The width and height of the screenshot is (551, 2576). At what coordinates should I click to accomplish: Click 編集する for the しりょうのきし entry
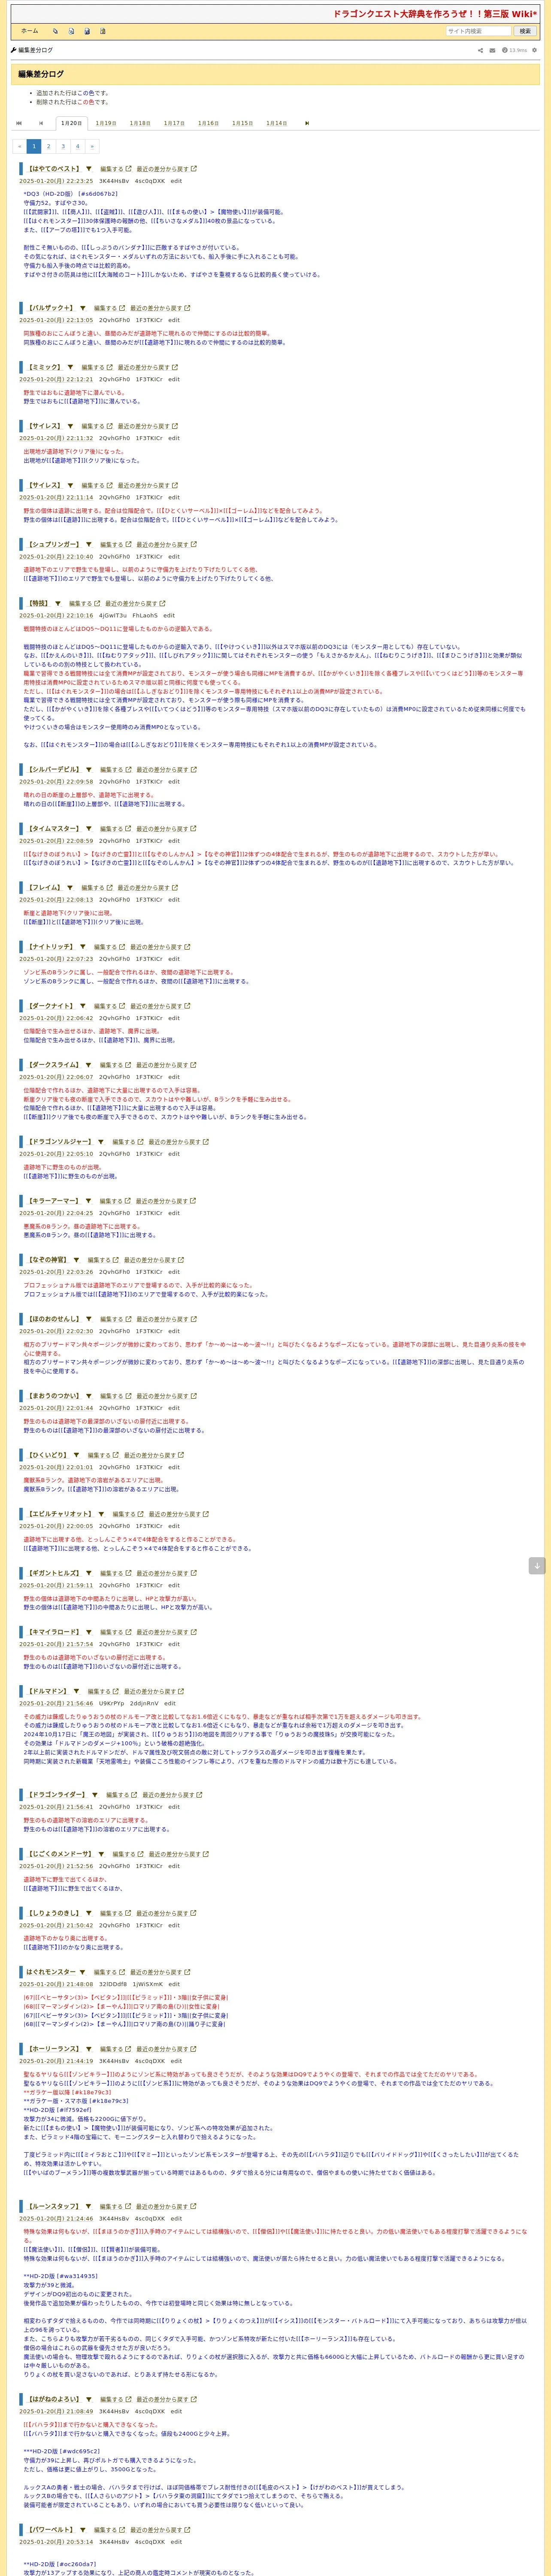pos(114,1913)
